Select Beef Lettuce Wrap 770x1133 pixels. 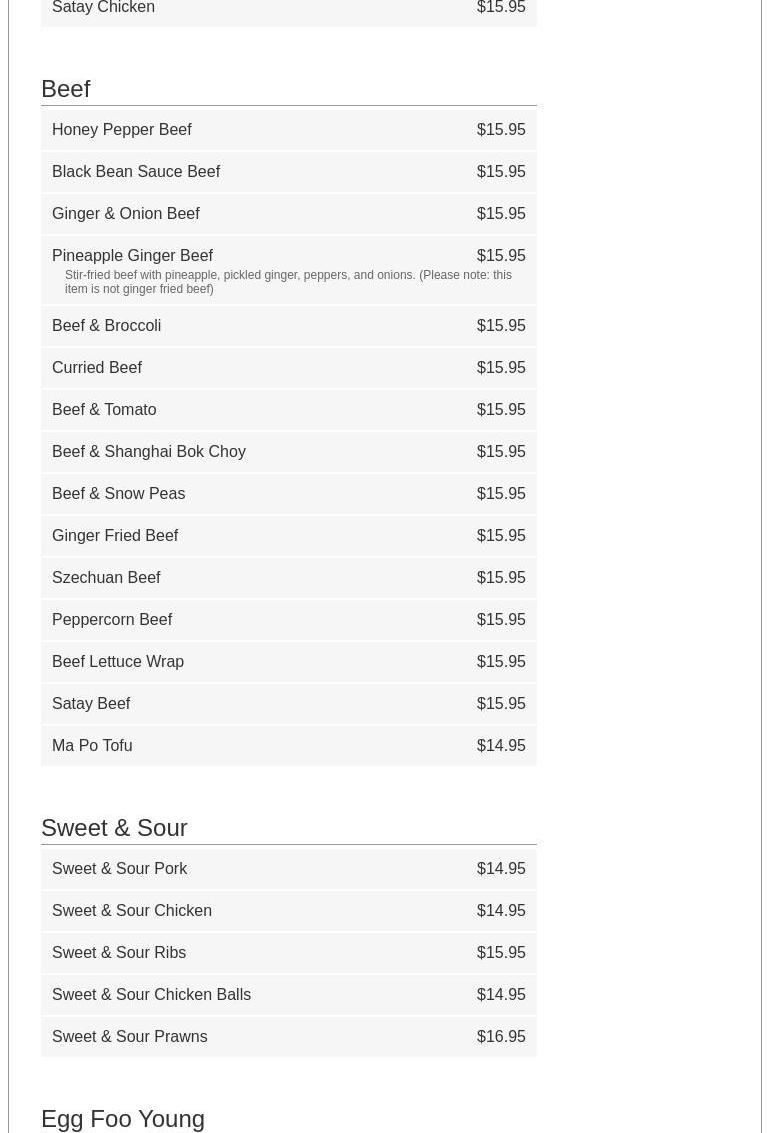118,662
